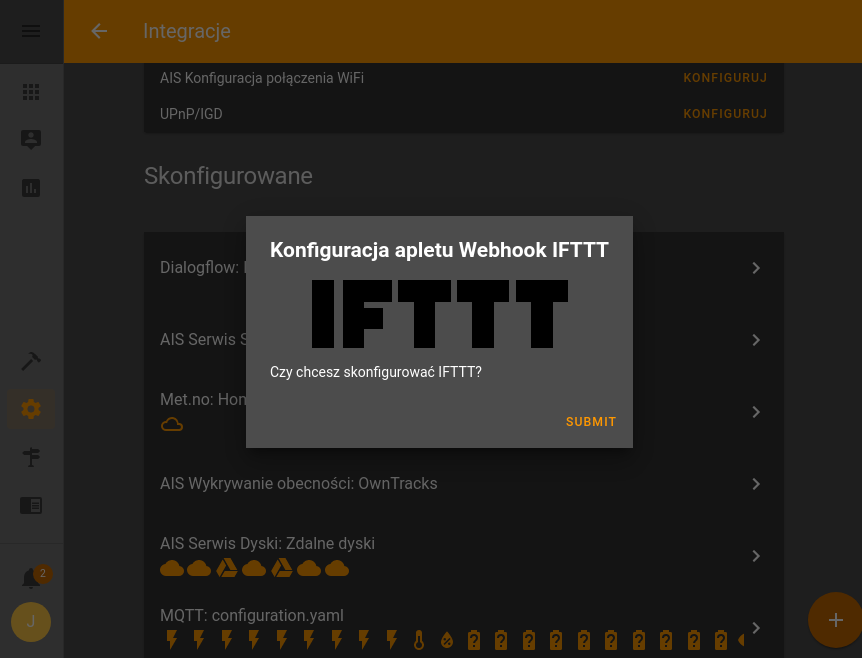The height and width of the screenshot is (658, 862).
Task: Click text 'AIS Wykrywanie obecności: OwnTracks'
Action: pyautogui.click(x=299, y=484)
